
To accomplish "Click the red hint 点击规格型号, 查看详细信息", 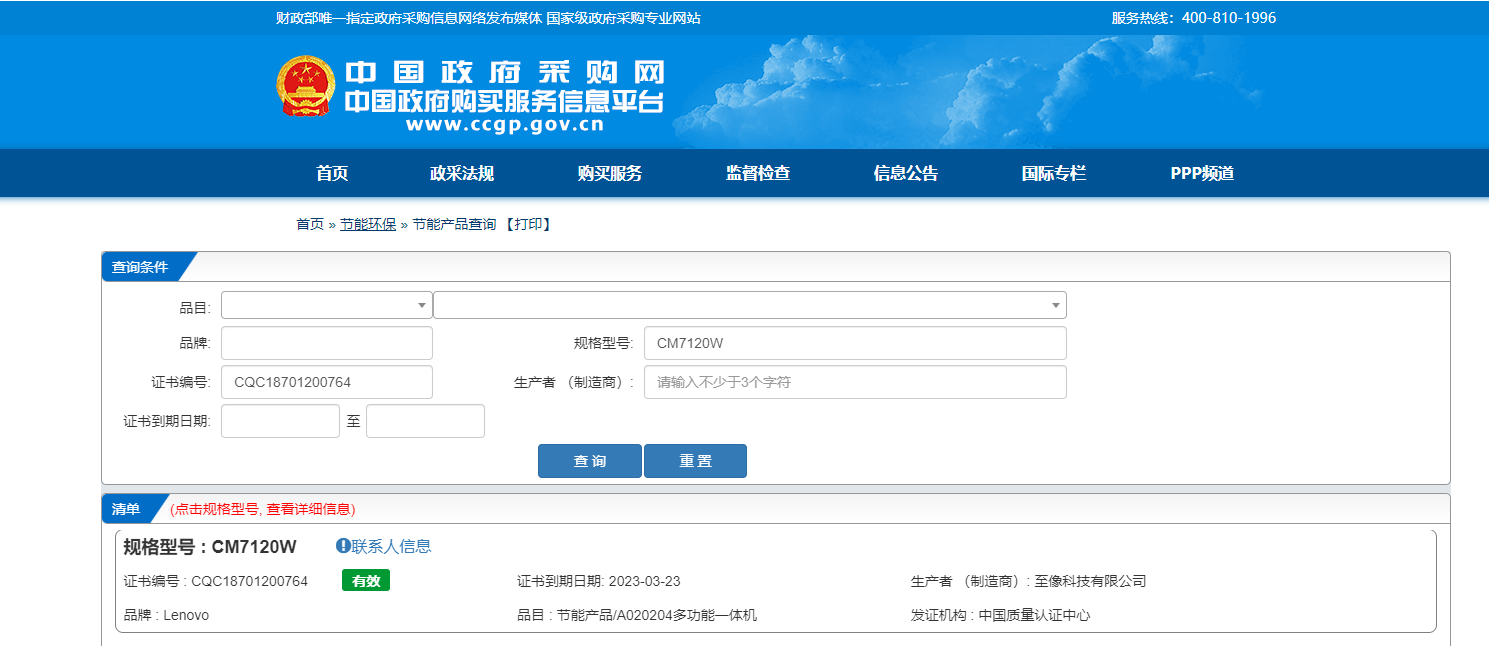I will tap(263, 509).
